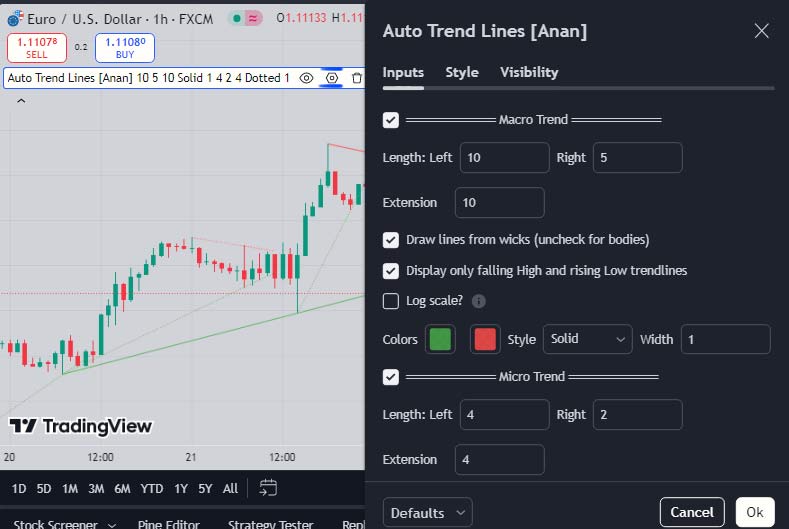Switch to the Visibility tab
This screenshot has width=789, height=529.
(529, 72)
